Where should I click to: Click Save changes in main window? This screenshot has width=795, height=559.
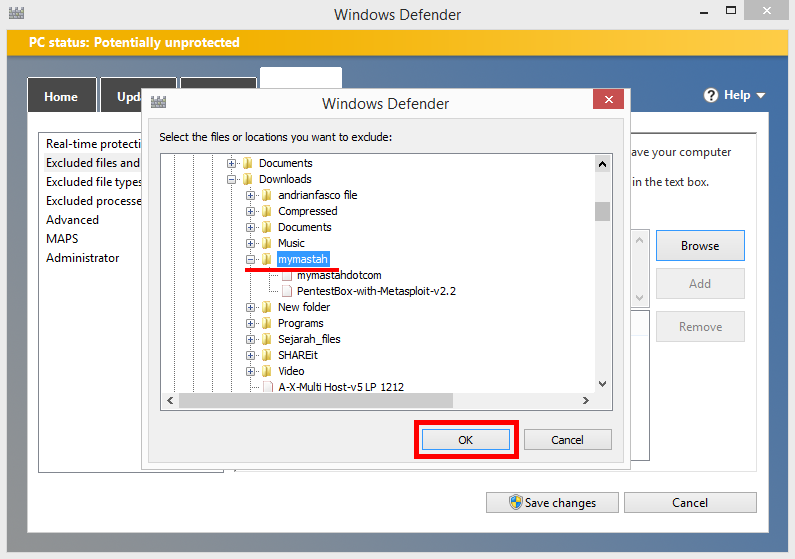point(552,503)
